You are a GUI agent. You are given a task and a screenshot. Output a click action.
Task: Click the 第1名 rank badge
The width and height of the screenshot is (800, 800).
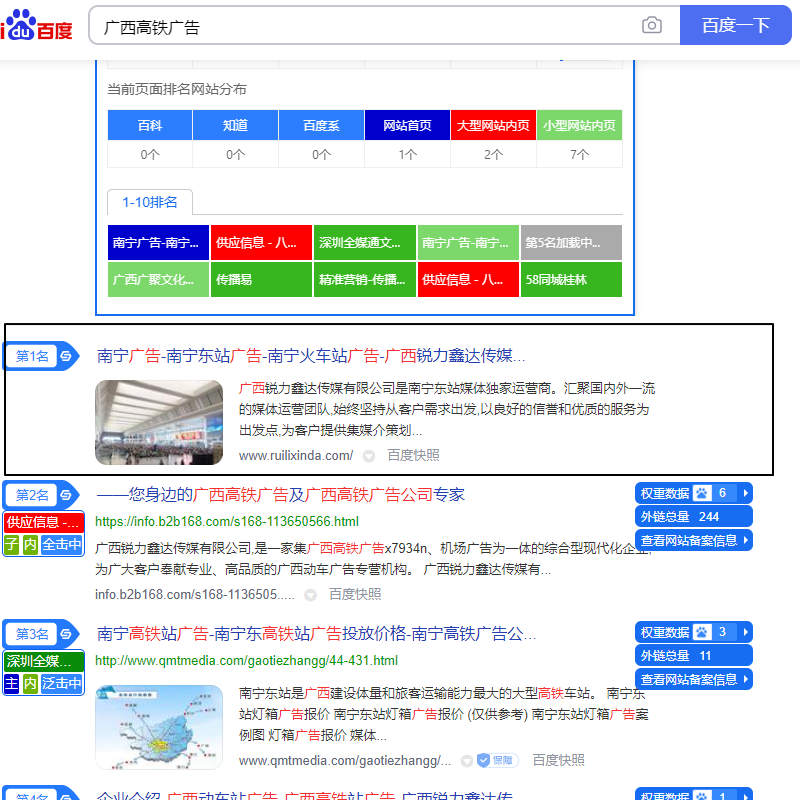pyautogui.click(x=32, y=356)
